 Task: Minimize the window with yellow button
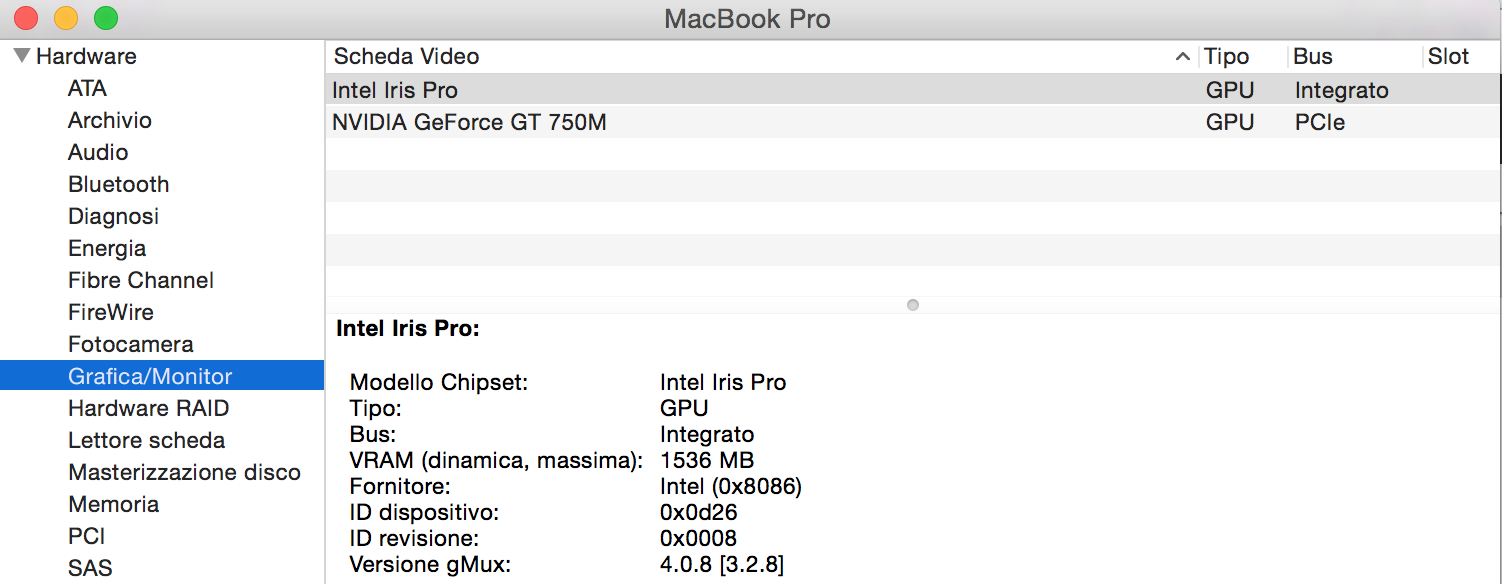coord(66,18)
